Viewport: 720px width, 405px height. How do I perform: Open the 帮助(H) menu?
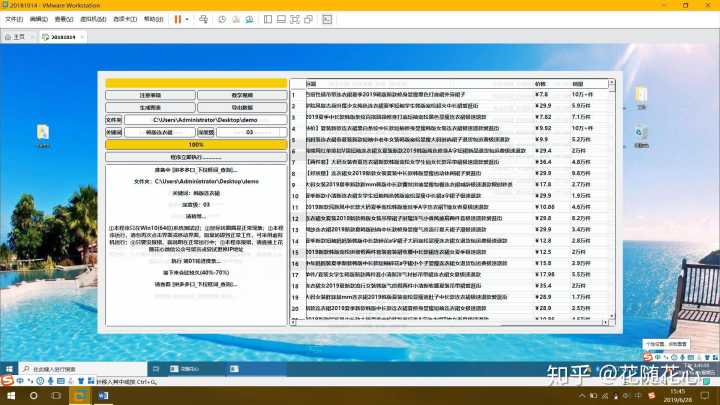point(152,19)
